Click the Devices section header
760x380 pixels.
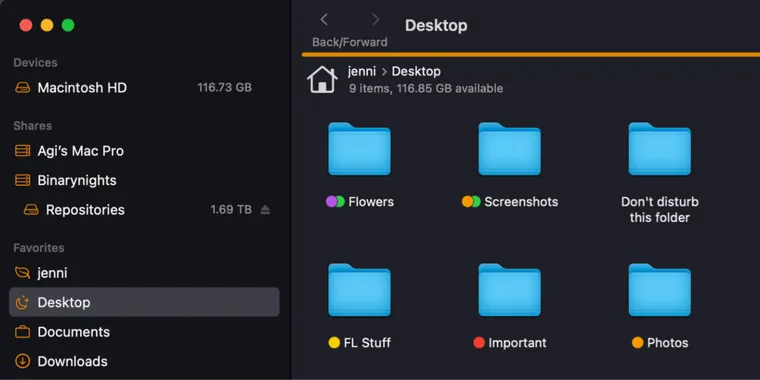pos(35,63)
